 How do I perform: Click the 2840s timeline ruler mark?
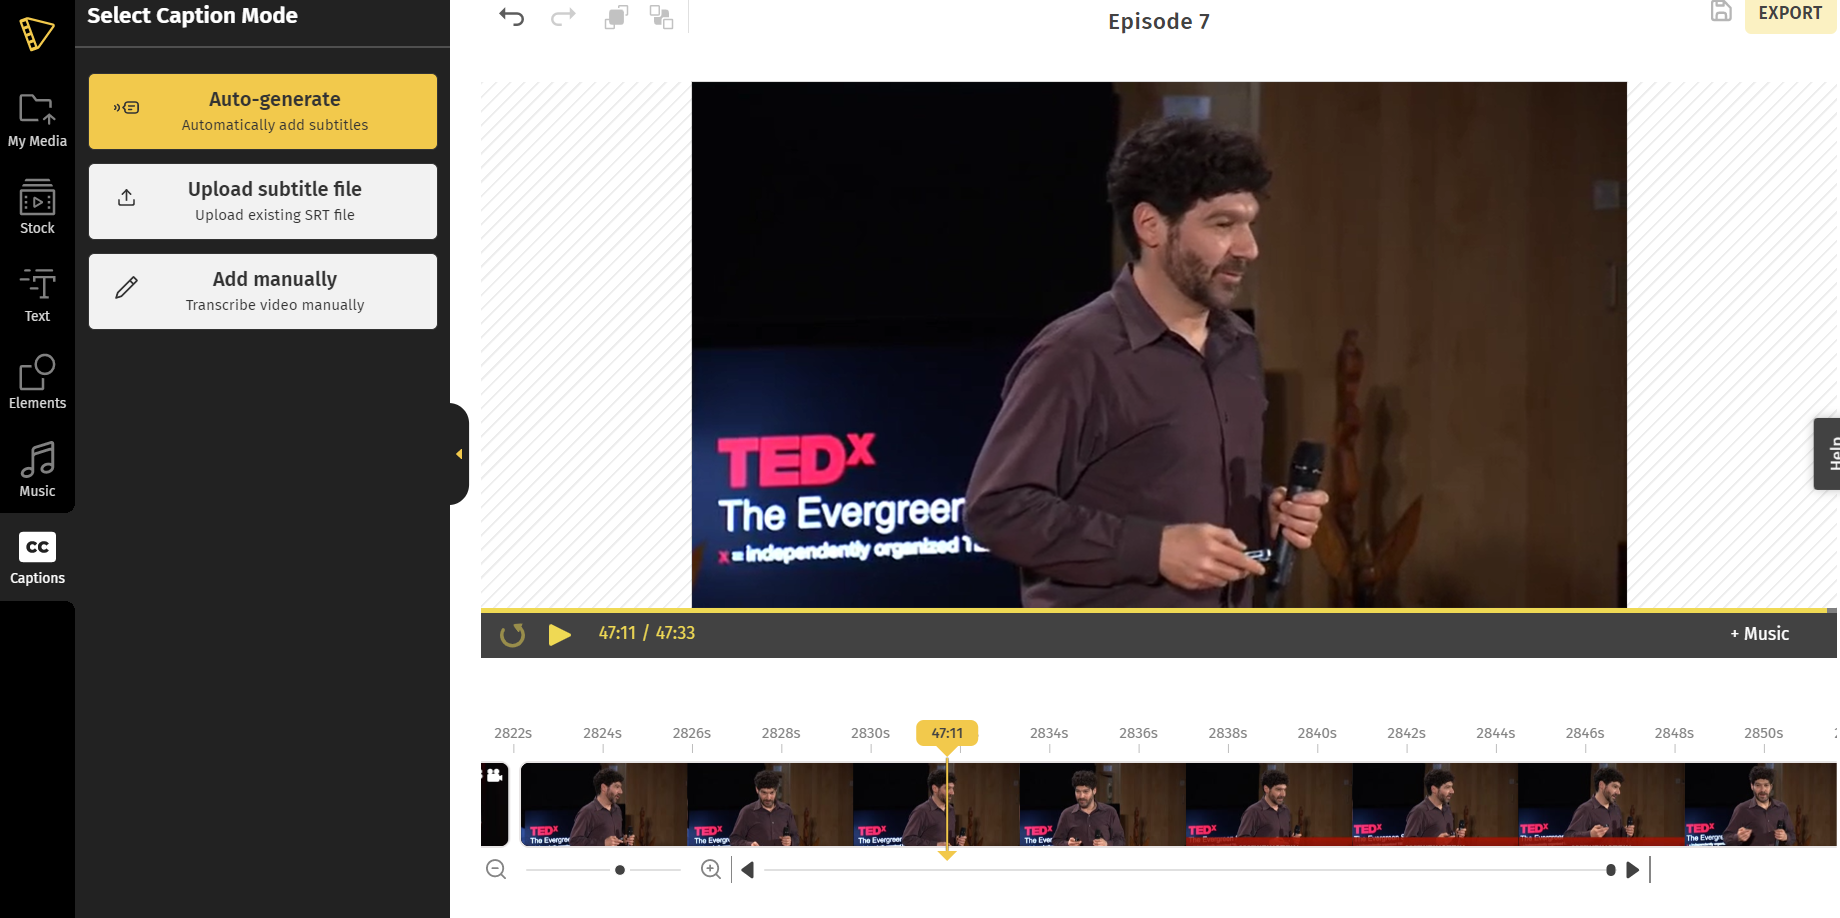pyautogui.click(x=1317, y=734)
